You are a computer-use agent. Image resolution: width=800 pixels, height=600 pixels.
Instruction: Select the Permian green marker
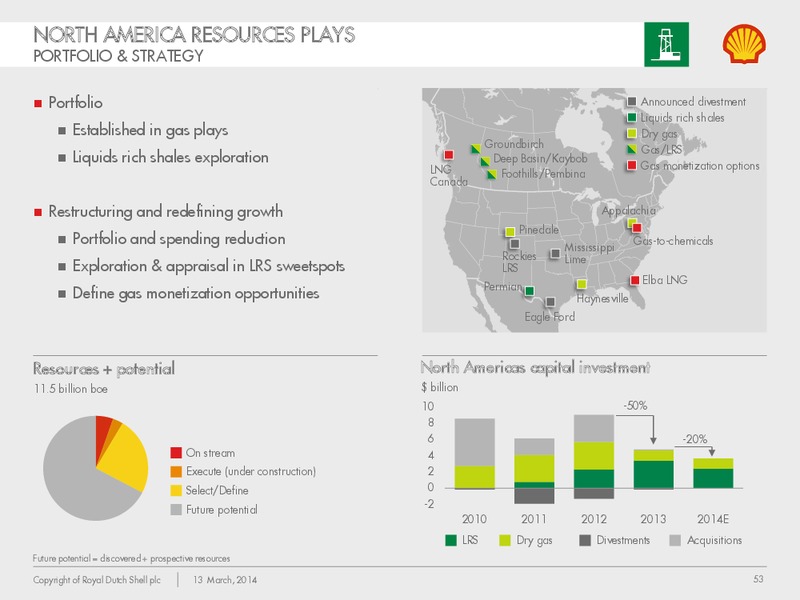[530, 291]
